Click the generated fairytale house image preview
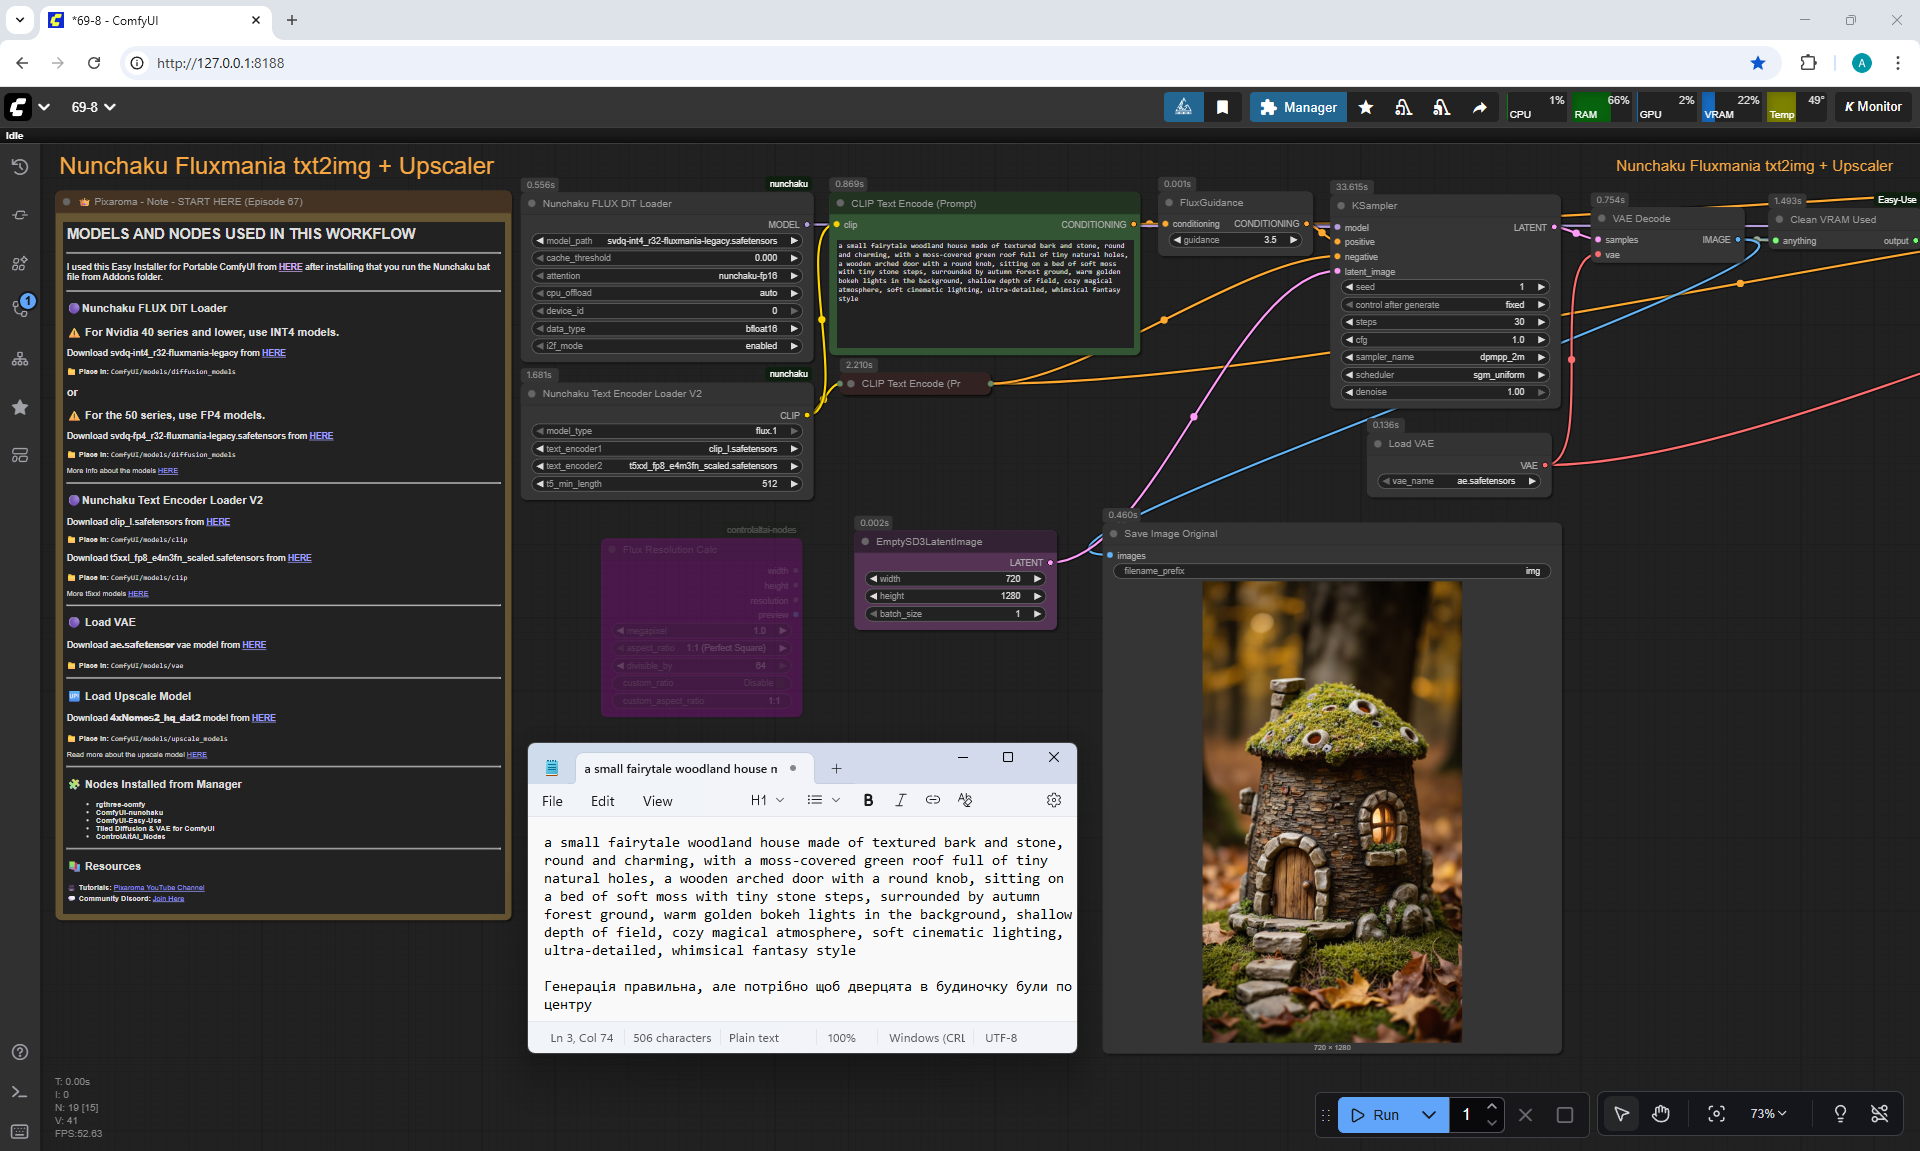 (1331, 812)
